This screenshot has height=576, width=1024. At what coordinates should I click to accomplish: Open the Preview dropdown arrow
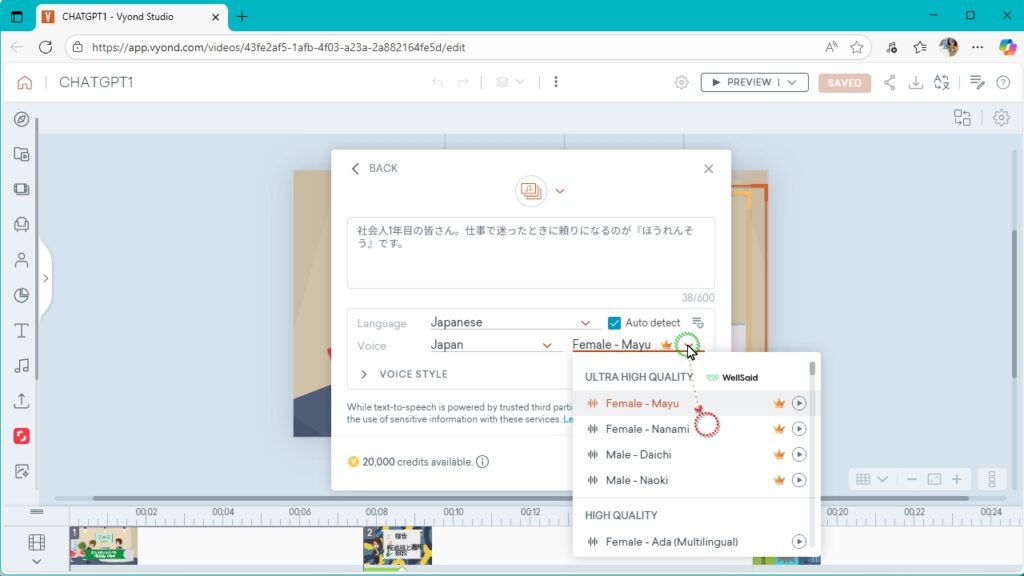tap(792, 82)
